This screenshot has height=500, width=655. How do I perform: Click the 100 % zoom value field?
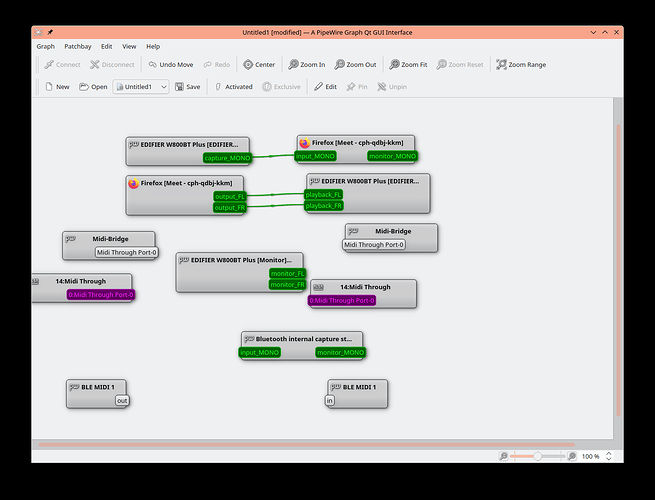tap(591, 456)
